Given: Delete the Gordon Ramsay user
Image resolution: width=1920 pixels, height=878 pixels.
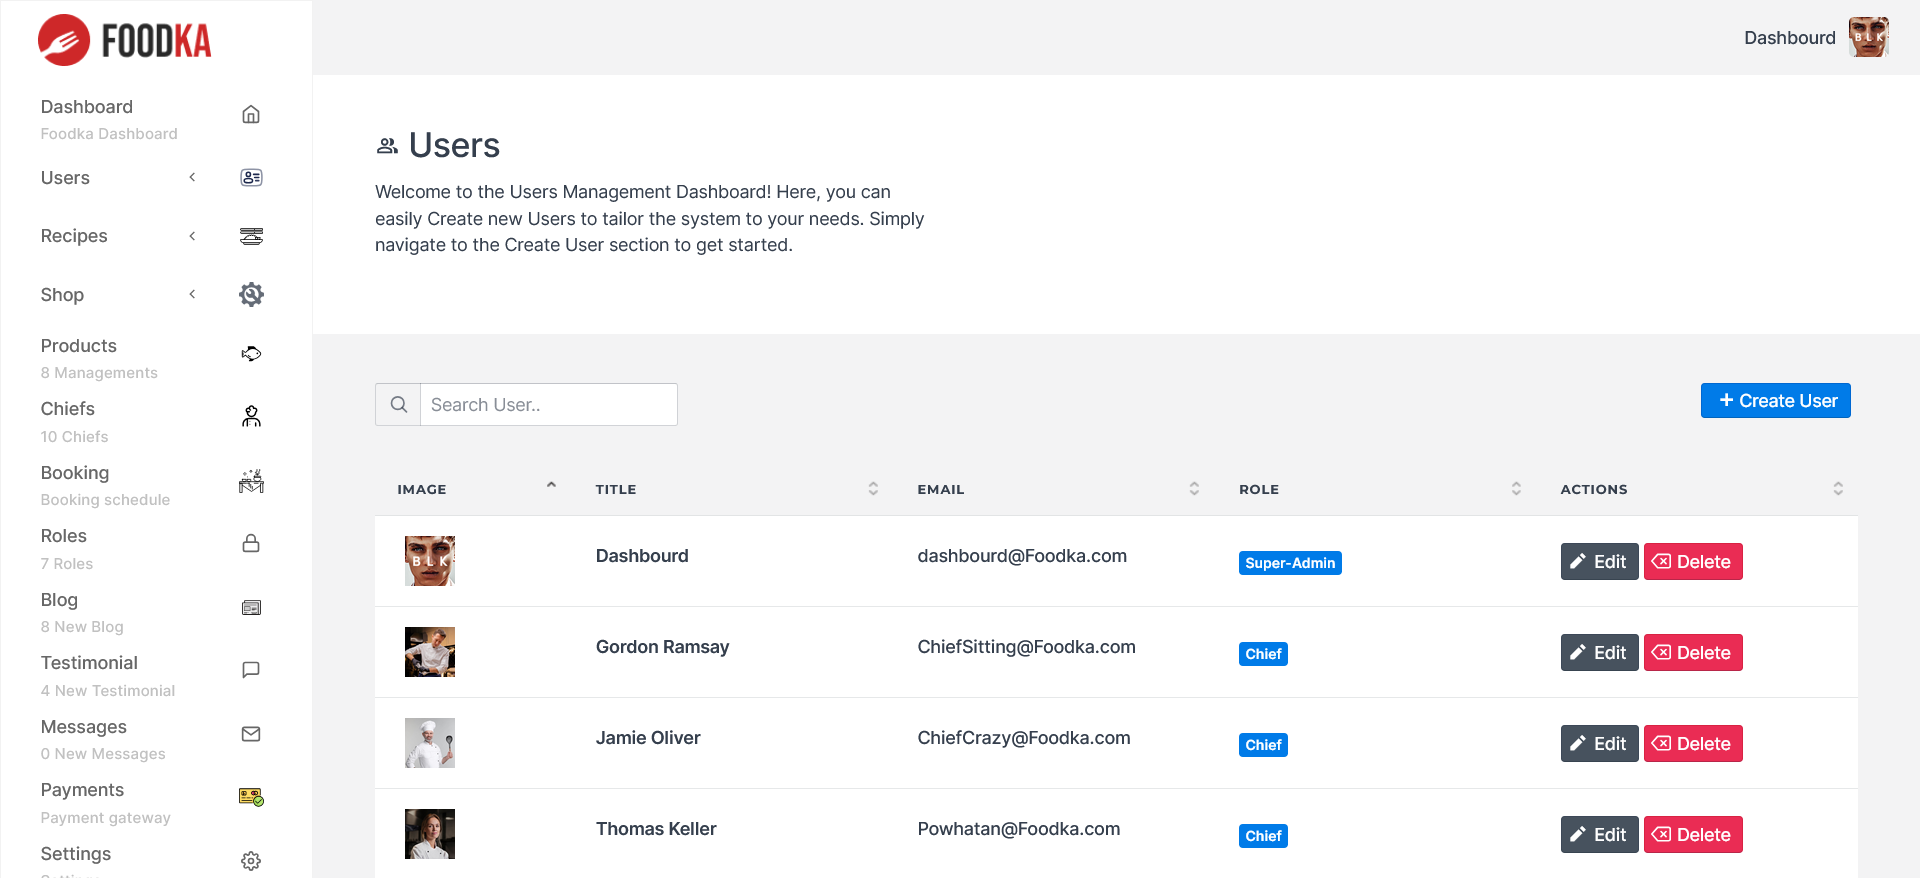Looking at the screenshot, I should click(x=1692, y=653).
